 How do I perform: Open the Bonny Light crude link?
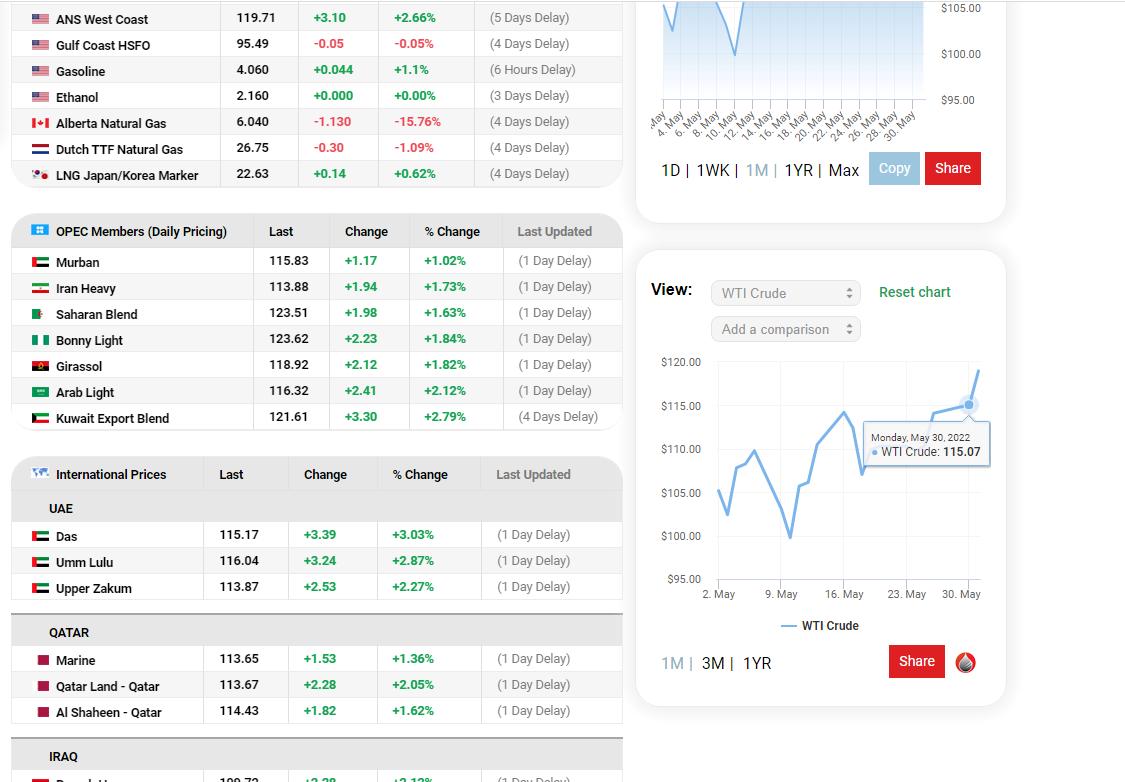coord(89,341)
